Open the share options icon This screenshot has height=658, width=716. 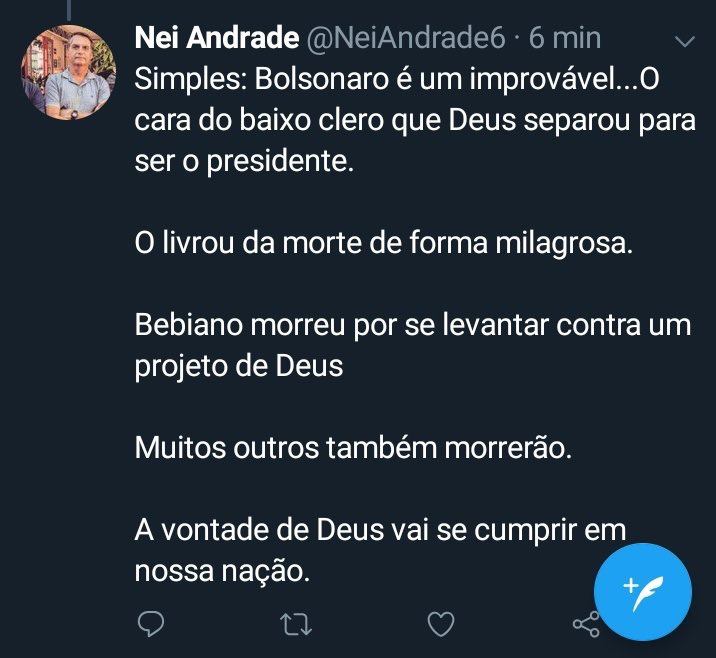pyautogui.click(x=585, y=625)
